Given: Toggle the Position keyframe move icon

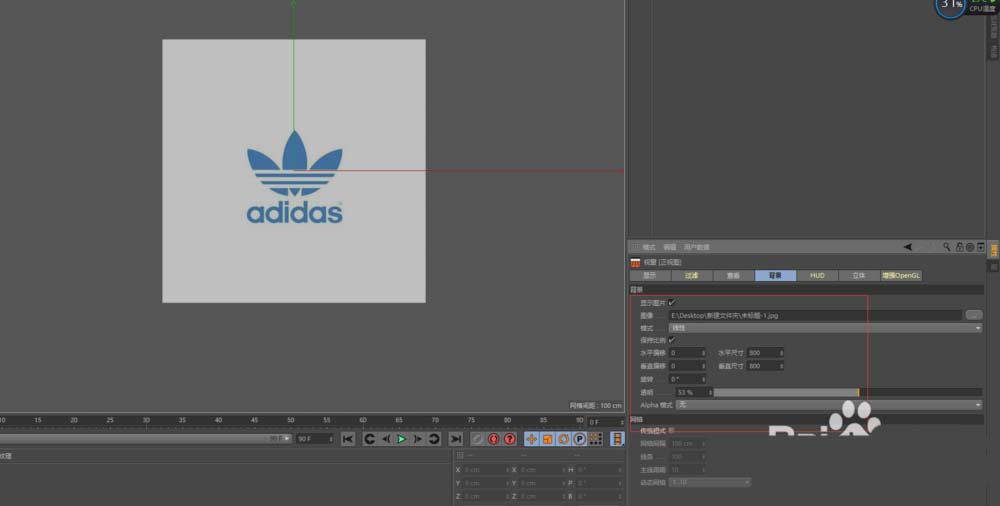Looking at the screenshot, I should [x=531, y=439].
